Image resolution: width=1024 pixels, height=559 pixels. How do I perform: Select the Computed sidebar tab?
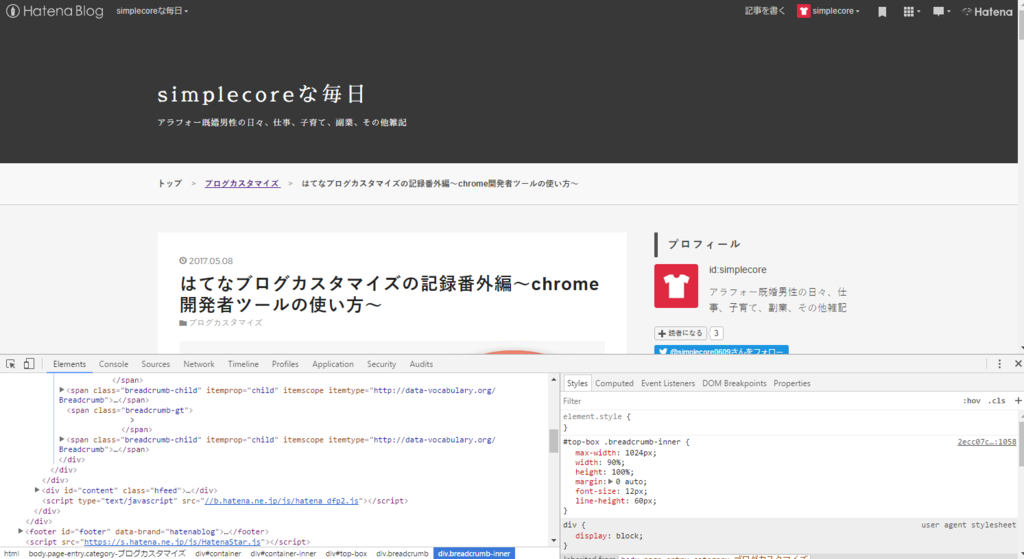point(614,383)
